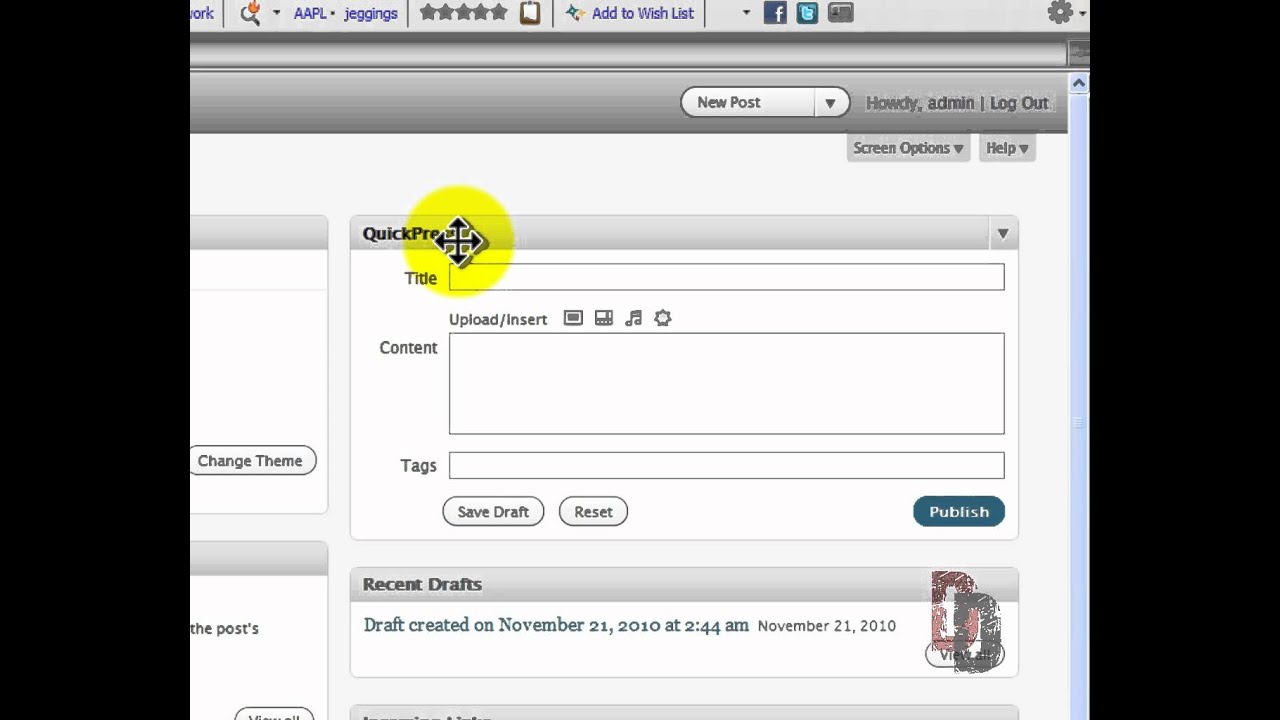
Task: Click into the Tags input field
Action: pyautogui.click(x=726, y=465)
